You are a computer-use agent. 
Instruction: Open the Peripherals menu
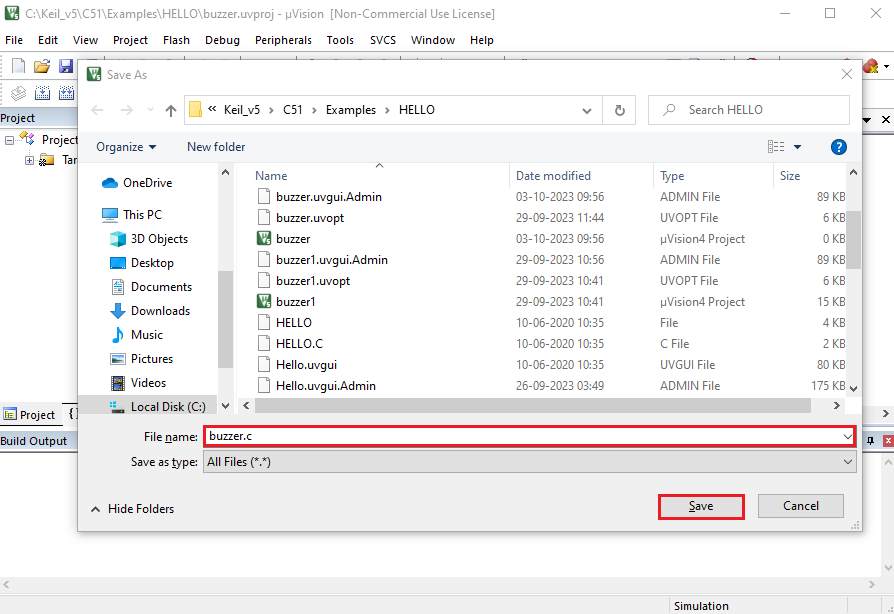[x=283, y=40]
